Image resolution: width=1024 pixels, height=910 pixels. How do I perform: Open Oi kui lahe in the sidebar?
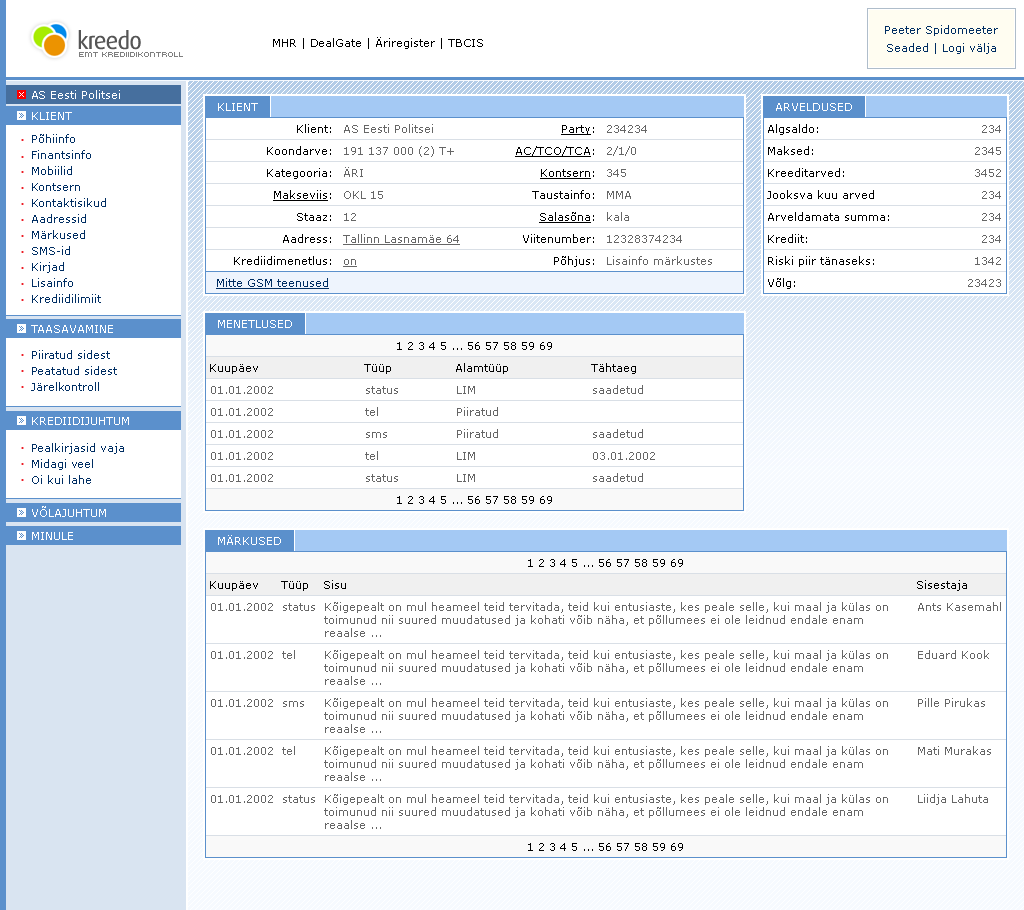[x=61, y=479]
